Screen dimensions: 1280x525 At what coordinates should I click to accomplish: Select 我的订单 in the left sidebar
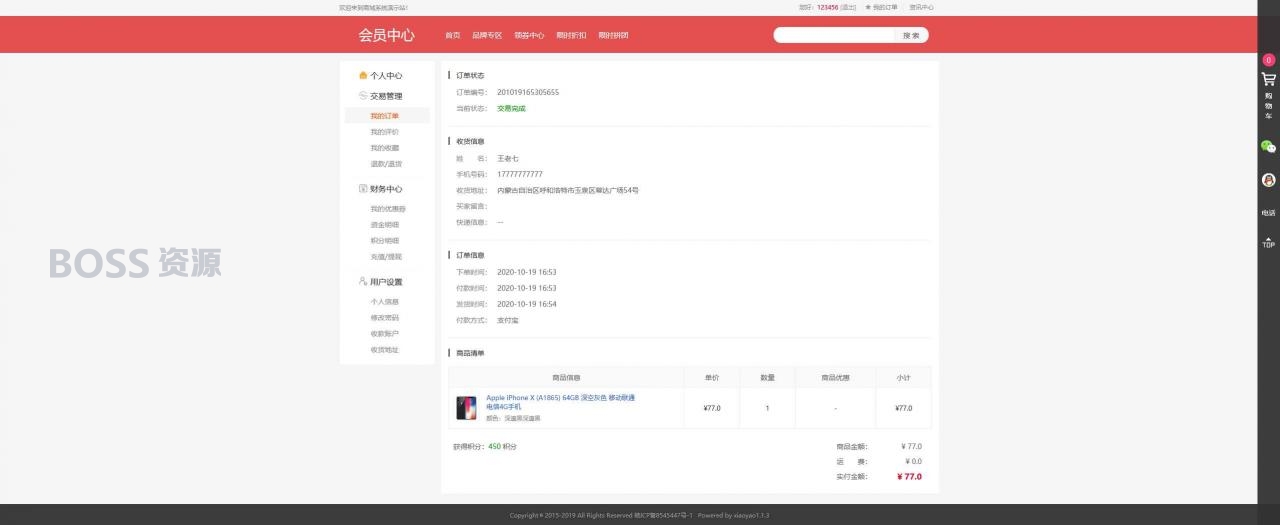coord(384,116)
